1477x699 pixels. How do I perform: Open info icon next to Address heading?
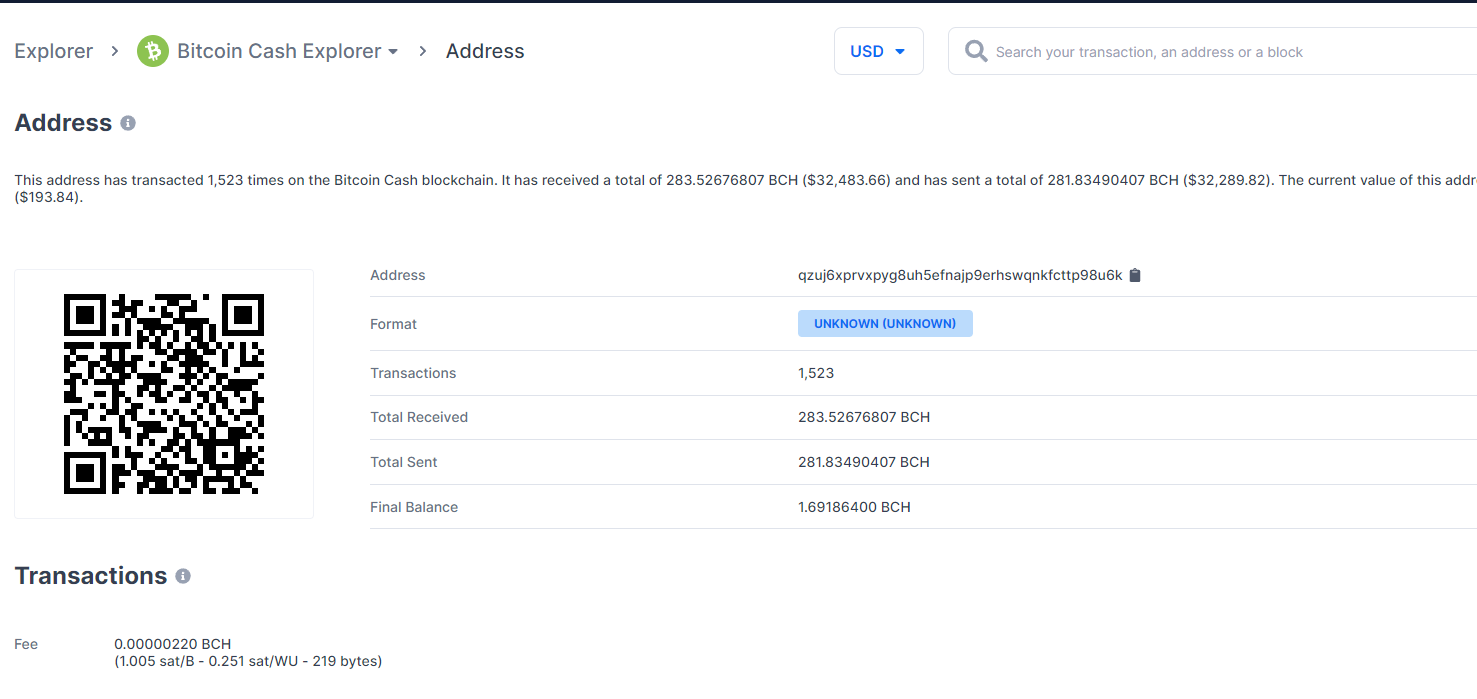pyautogui.click(x=128, y=123)
